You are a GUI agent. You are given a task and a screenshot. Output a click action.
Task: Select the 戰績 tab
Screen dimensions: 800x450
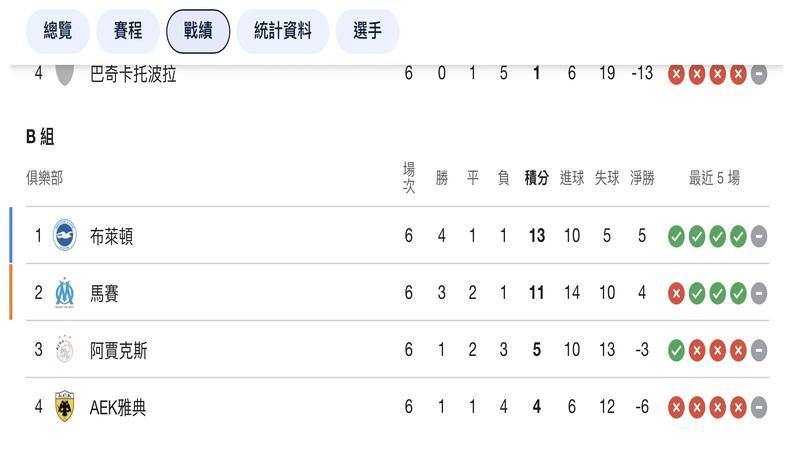coord(198,31)
